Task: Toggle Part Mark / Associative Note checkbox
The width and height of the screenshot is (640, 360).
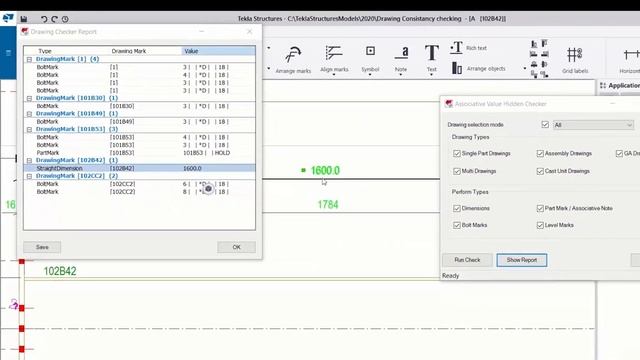Action: point(540,209)
